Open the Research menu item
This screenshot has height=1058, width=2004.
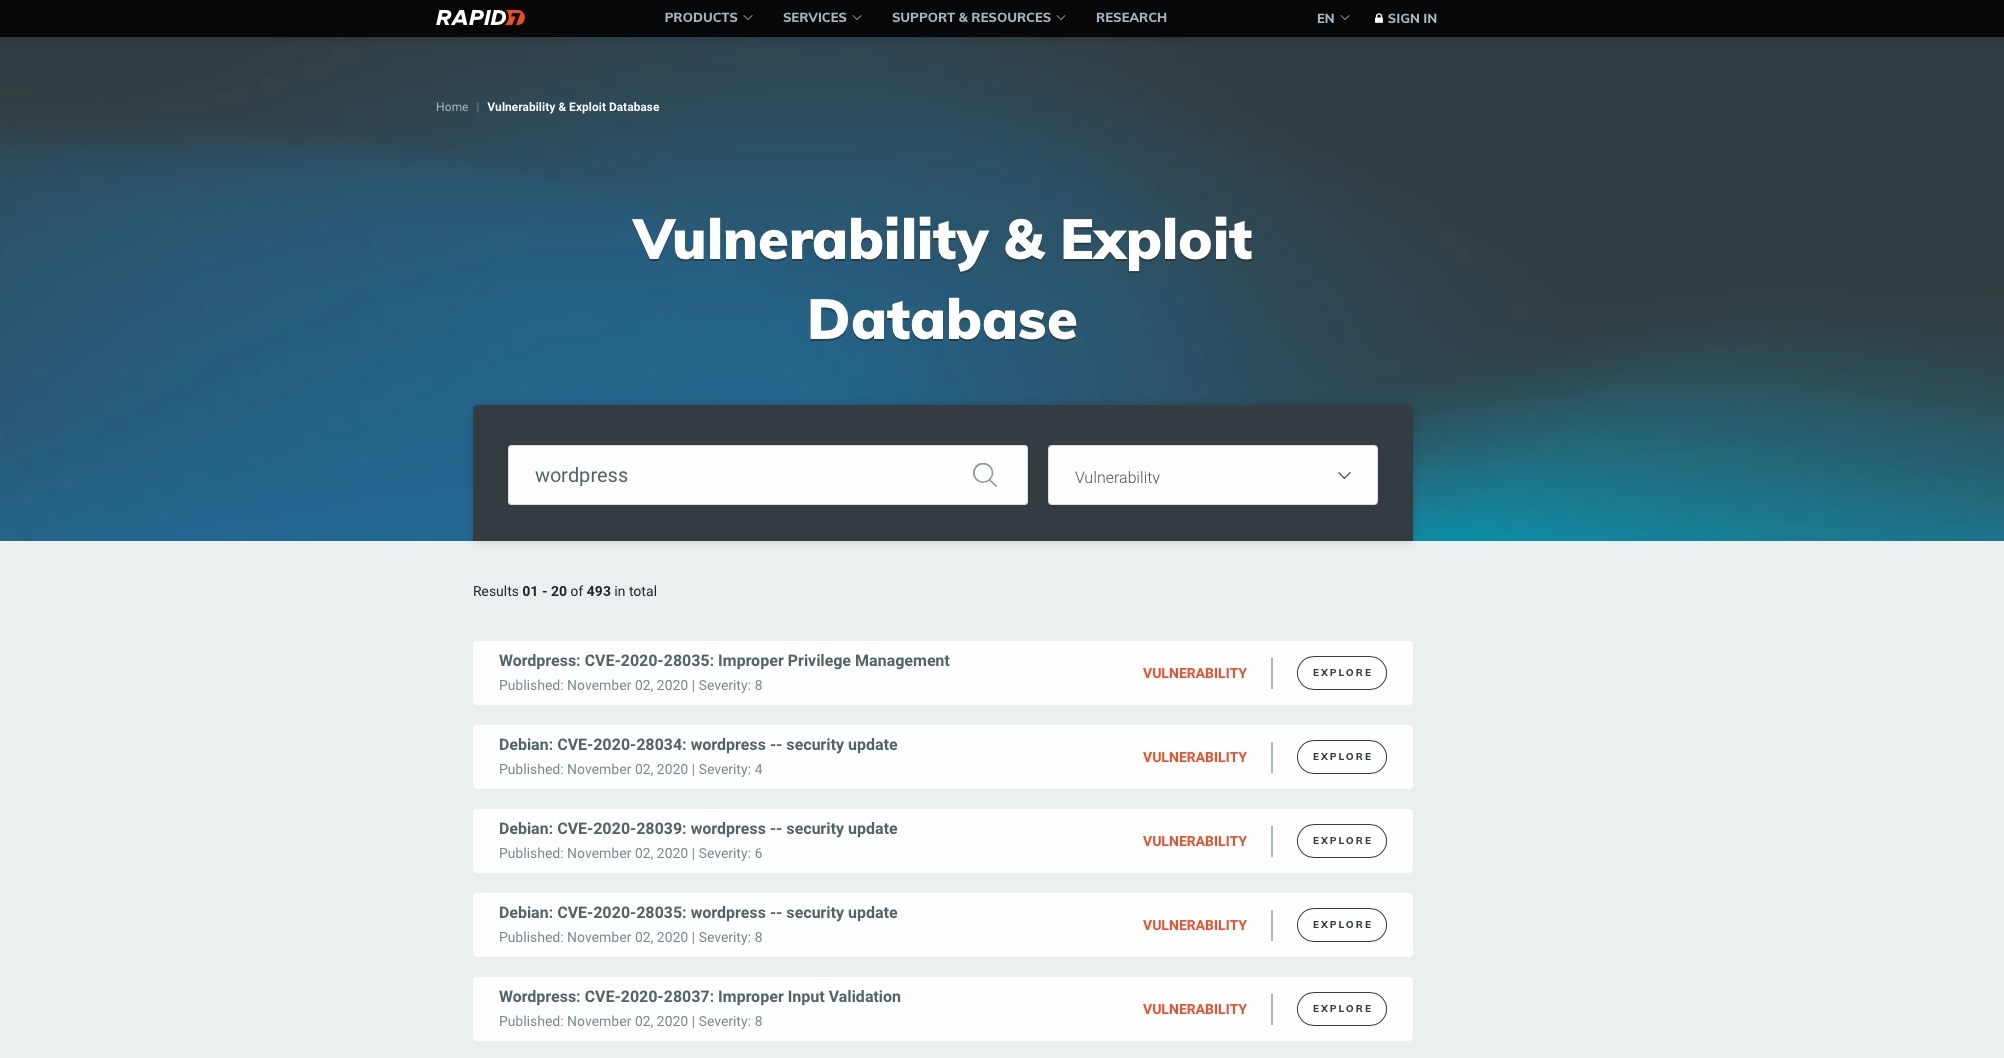point(1131,18)
